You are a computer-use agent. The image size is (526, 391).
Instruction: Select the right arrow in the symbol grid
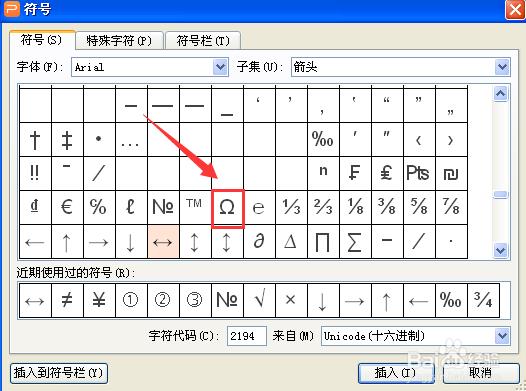click(x=99, y=242)
